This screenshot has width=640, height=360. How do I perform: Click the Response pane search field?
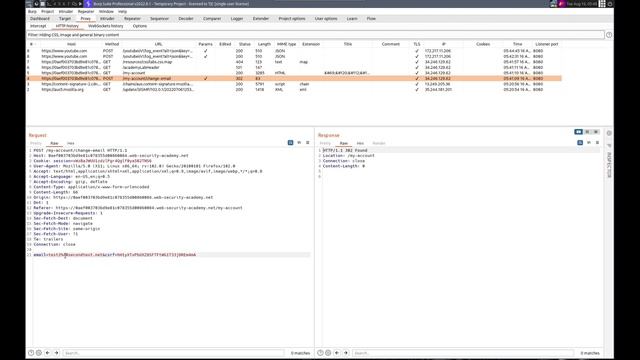coord(463,353)
